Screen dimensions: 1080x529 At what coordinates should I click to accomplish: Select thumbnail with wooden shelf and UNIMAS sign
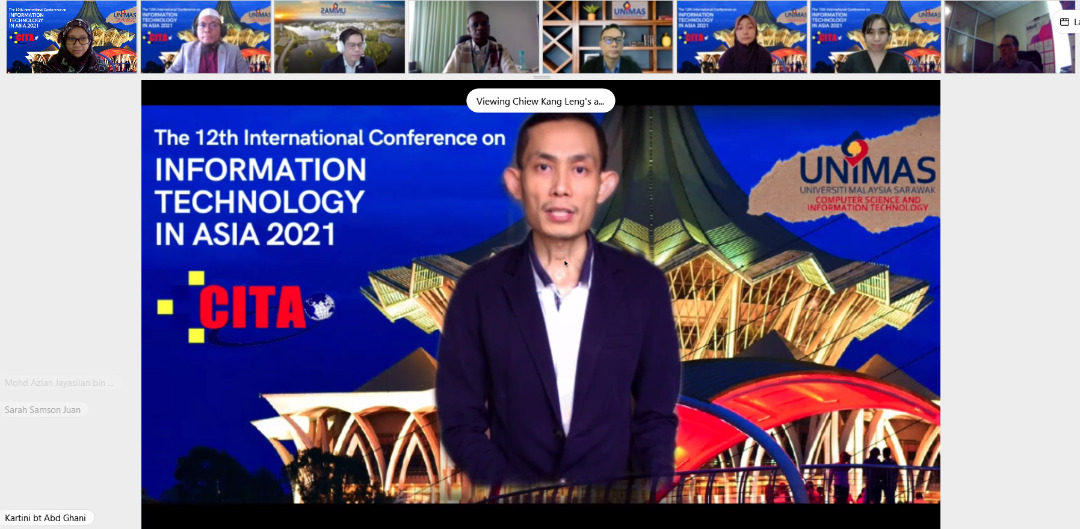[608, 37]
